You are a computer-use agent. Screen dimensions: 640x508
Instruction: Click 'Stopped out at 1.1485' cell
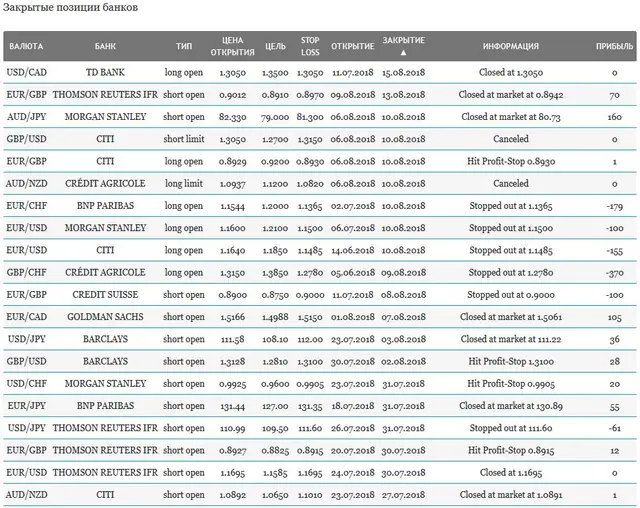coord(511,250)
